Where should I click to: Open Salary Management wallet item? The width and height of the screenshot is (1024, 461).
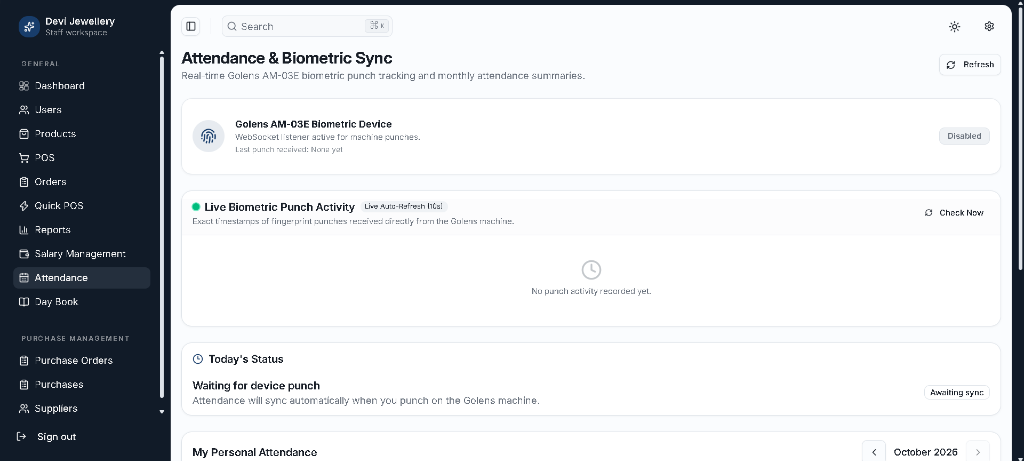[82, 253]
